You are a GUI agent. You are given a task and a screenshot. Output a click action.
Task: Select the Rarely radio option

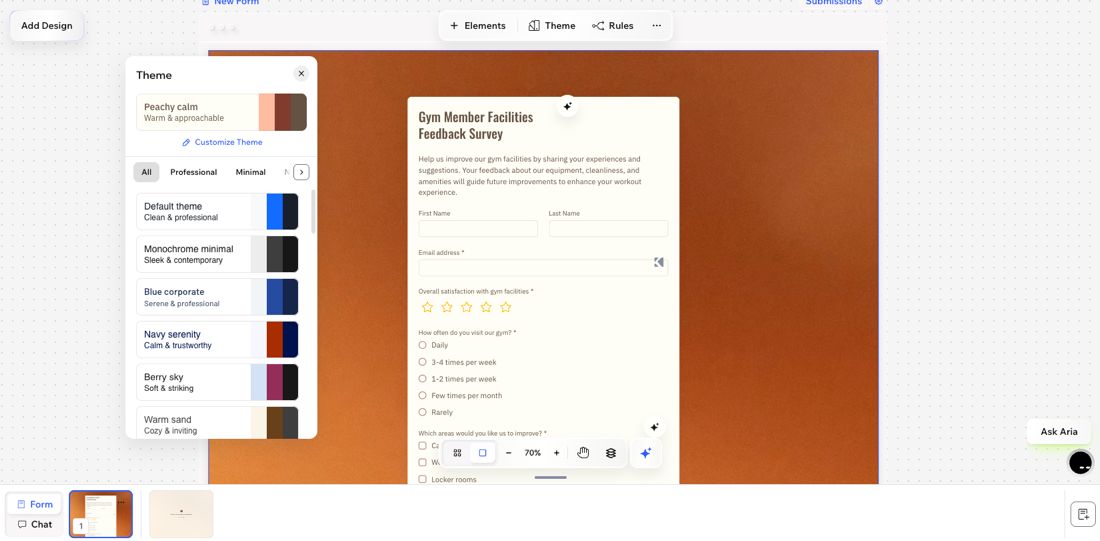coord(422,413)
